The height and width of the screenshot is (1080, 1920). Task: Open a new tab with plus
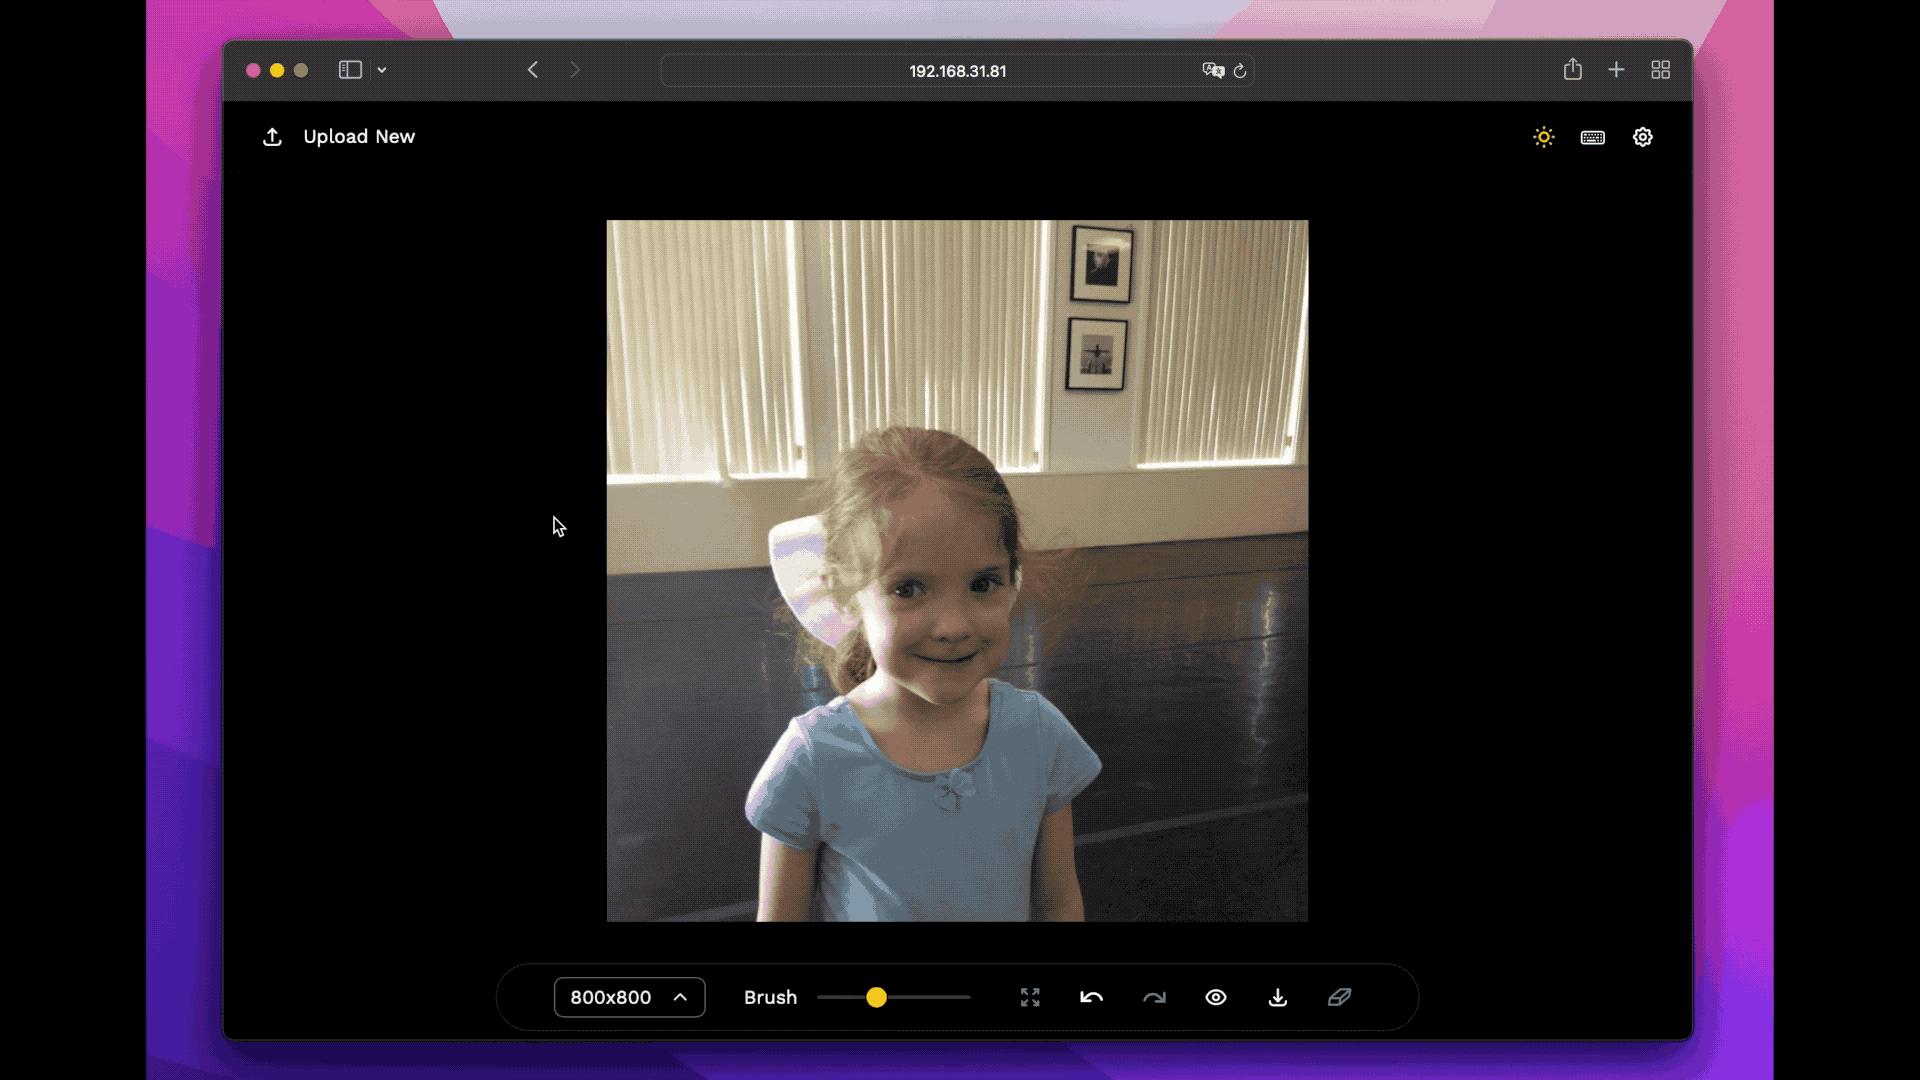click(1616, 70)
